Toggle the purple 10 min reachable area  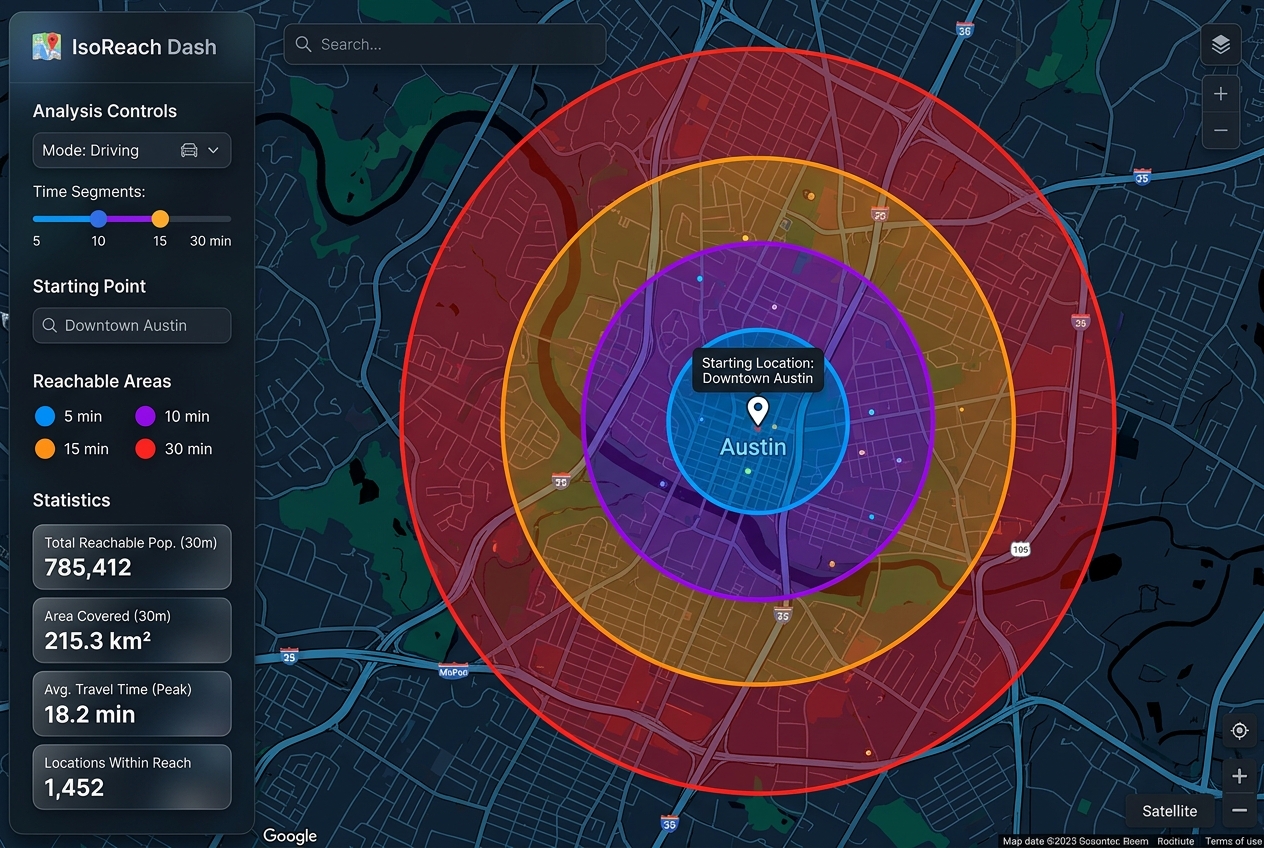pyautogui.click(x=172, y=416)
